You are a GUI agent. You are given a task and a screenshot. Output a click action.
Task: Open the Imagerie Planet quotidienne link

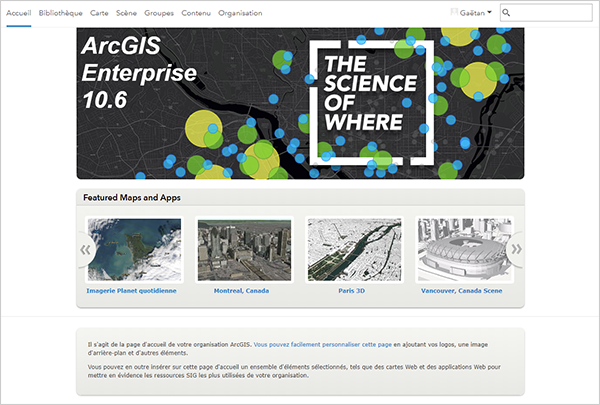point(131,291)
